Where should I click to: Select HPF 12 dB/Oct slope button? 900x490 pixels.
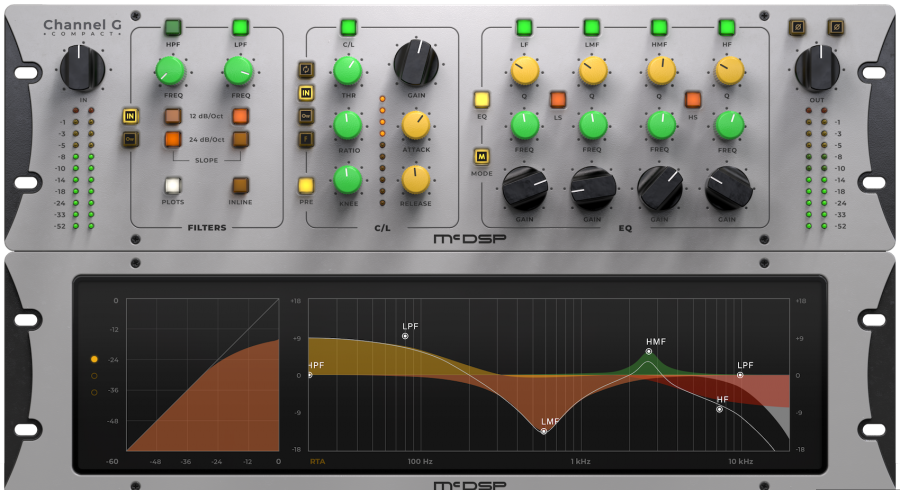pos(173,116)
